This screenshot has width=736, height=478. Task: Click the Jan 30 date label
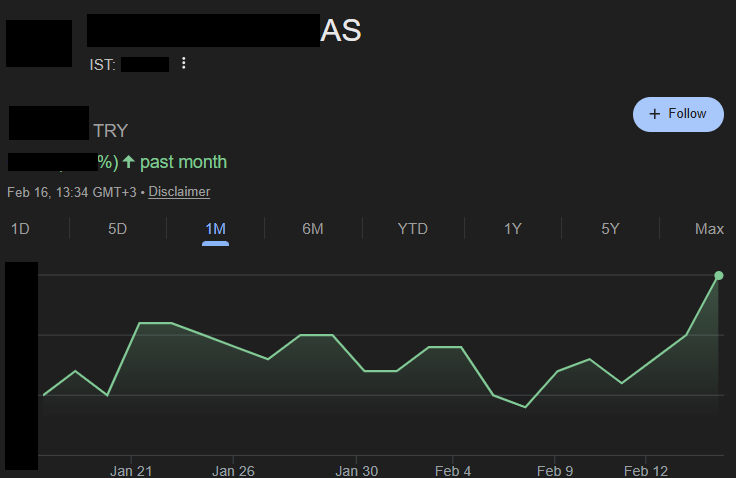(x=357, y=470)
